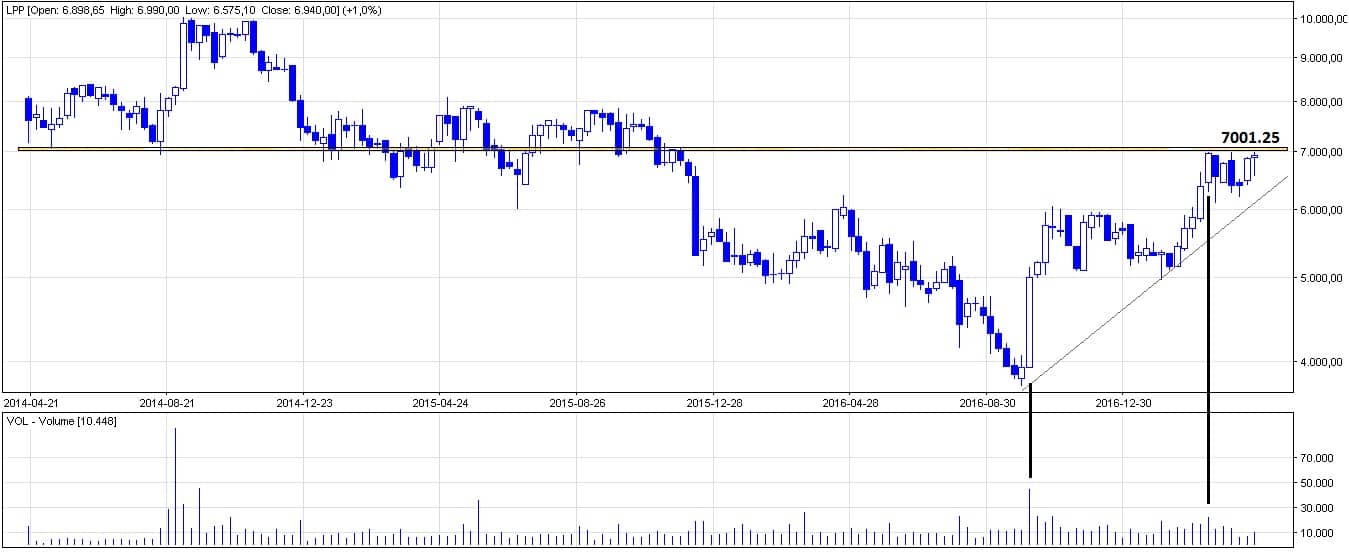Click the 2014-04-21 date label
1349x552 pixels.
31,403
